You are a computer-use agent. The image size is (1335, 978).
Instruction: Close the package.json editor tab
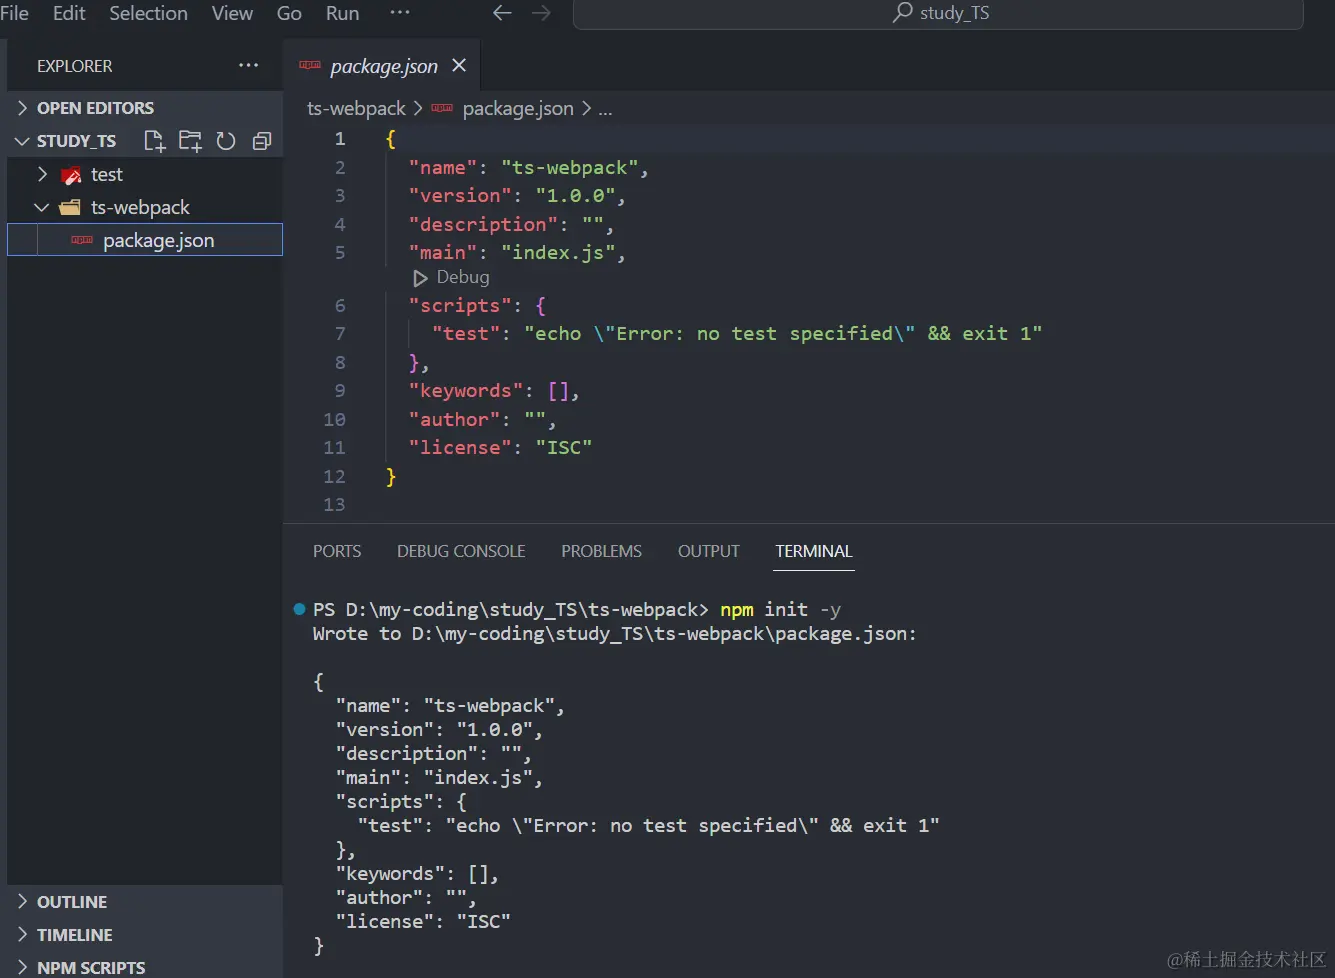click(x=459, y=66)
